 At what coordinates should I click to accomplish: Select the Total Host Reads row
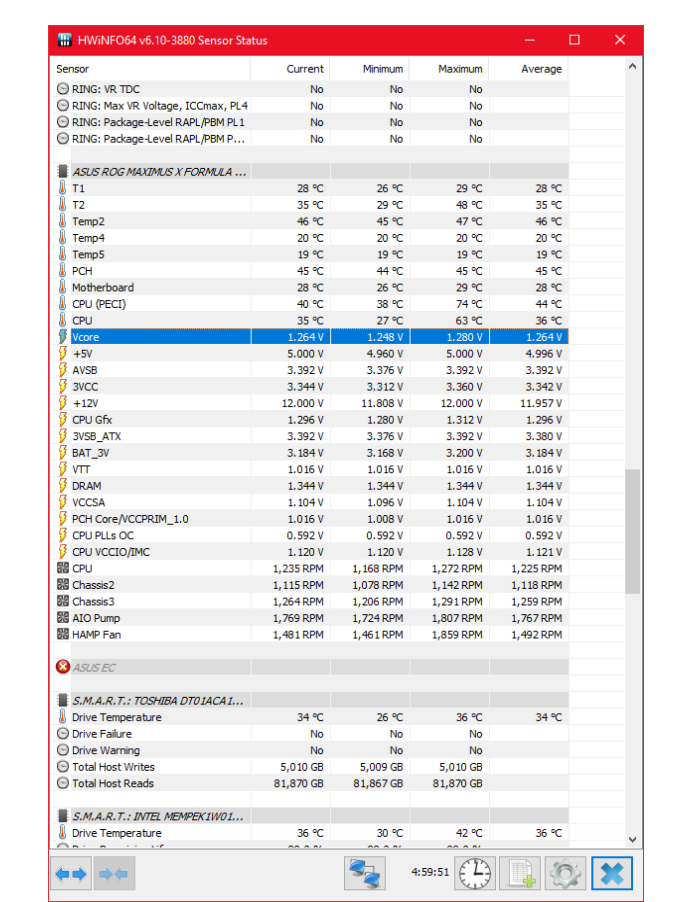pyautogui.click(x=309, y=783)
